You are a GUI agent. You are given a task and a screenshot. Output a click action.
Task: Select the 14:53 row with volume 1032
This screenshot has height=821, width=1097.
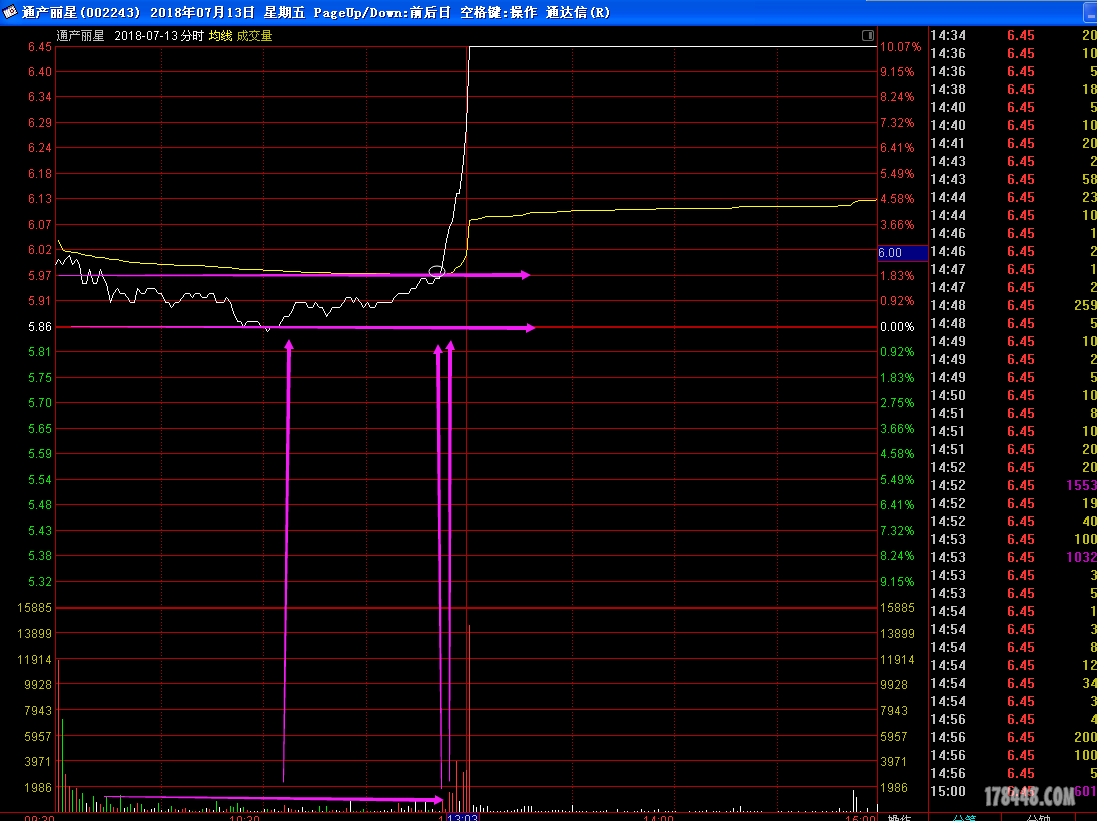1013,557
